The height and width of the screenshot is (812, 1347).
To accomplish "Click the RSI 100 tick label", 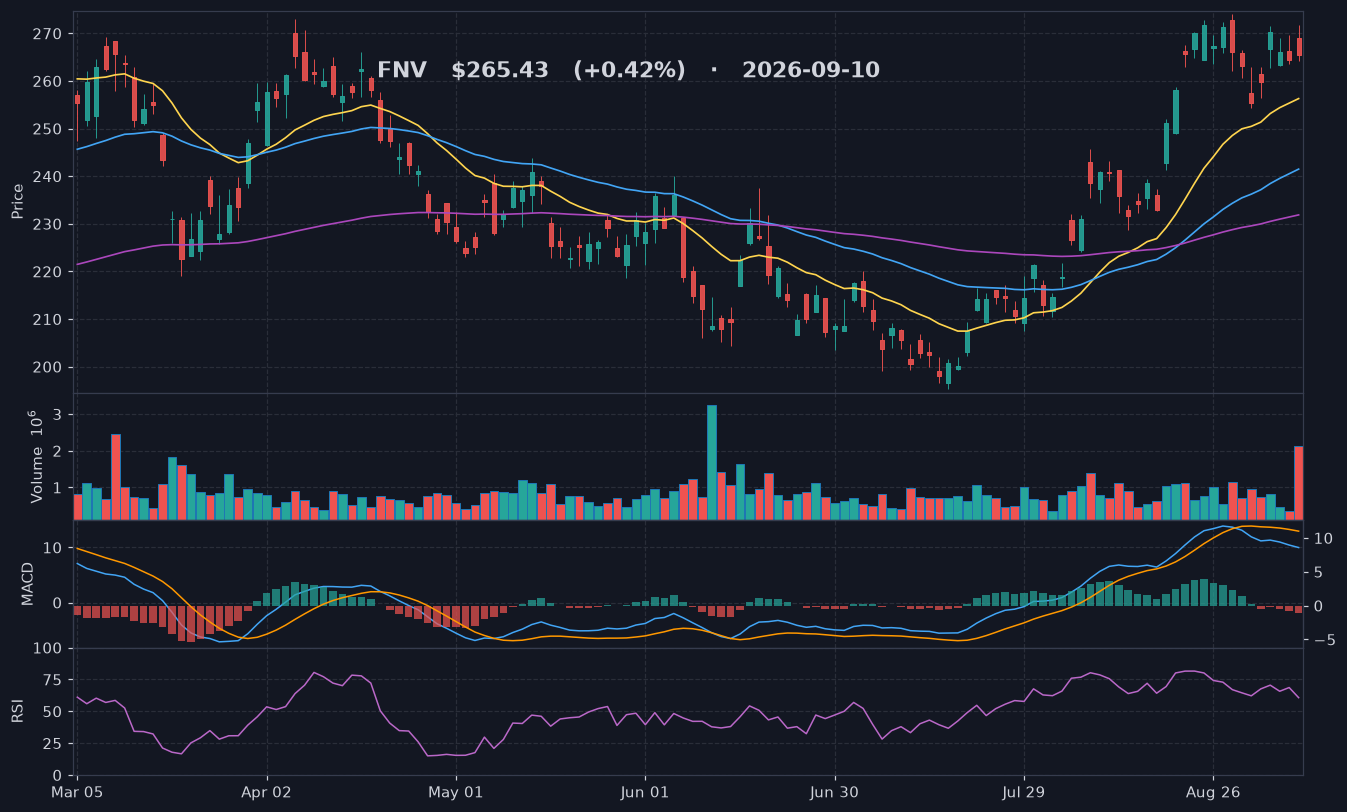I will [x=49, y=649].
